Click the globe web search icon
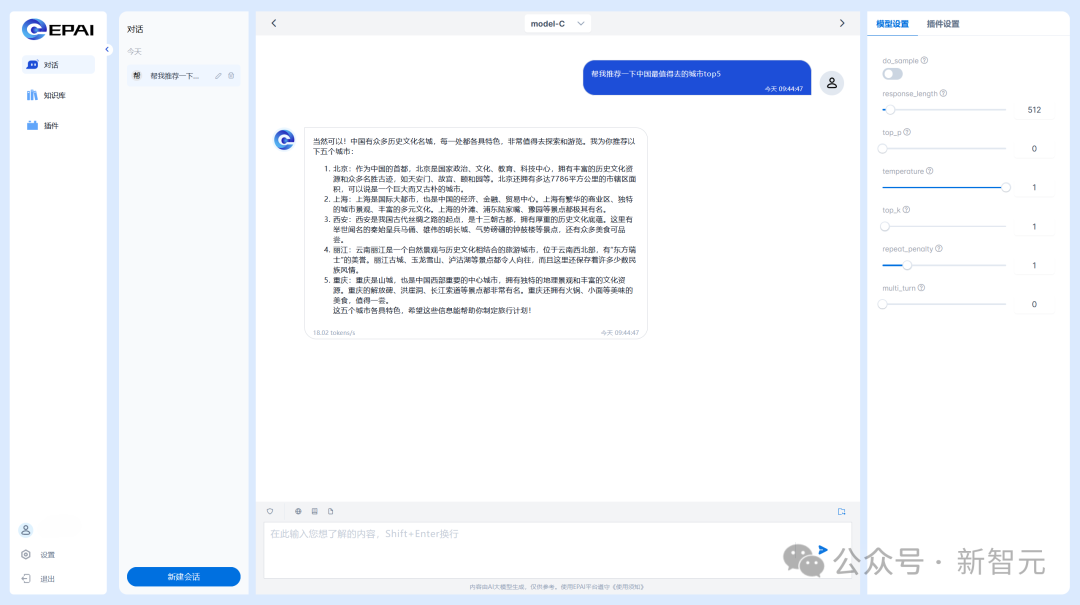This screenshot has width=1080, height=605. [298, 511]
